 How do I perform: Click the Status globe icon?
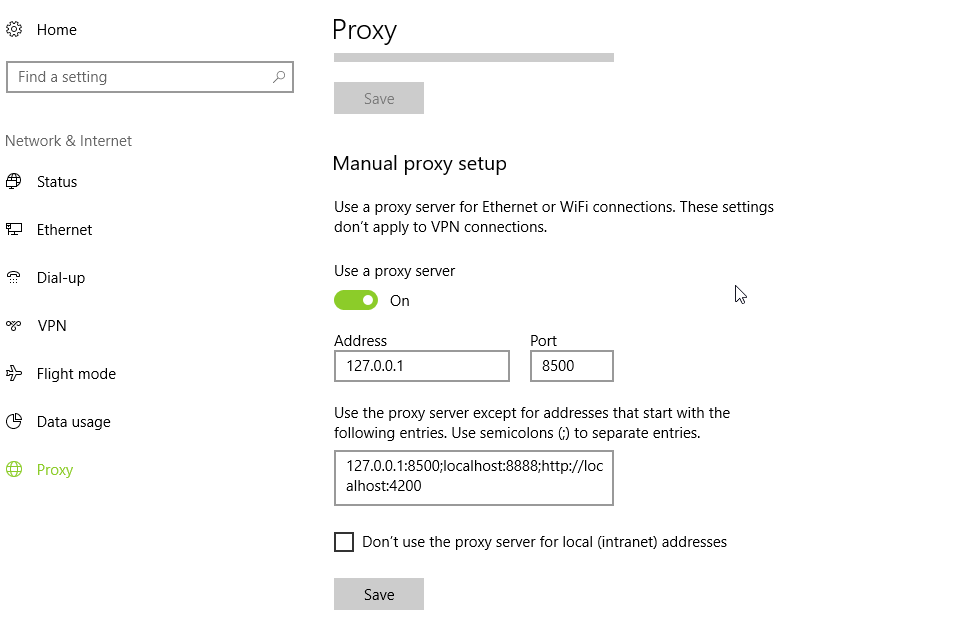pyautogui.click(x=14, y=182)
